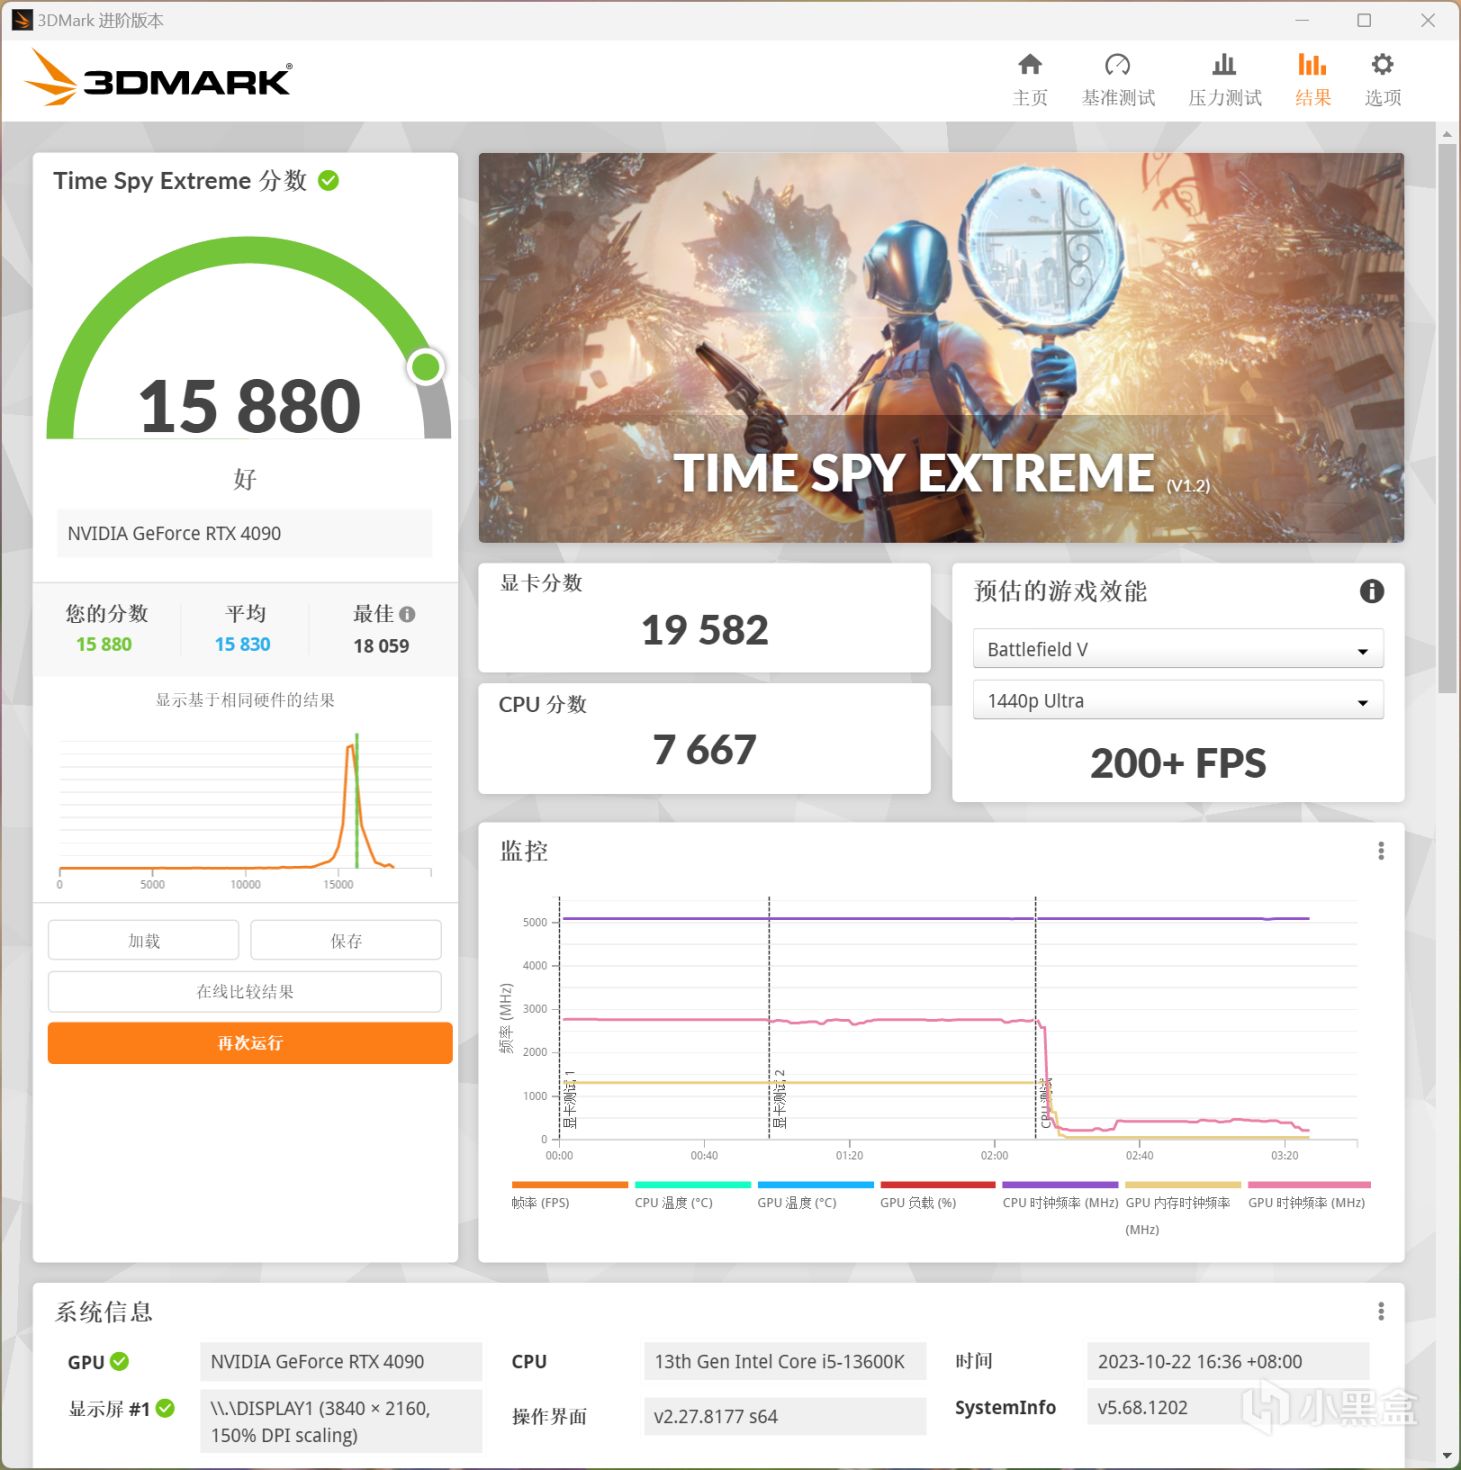
Task: Click the green check next to GPU label
Action: click(x=119, y=1361)
